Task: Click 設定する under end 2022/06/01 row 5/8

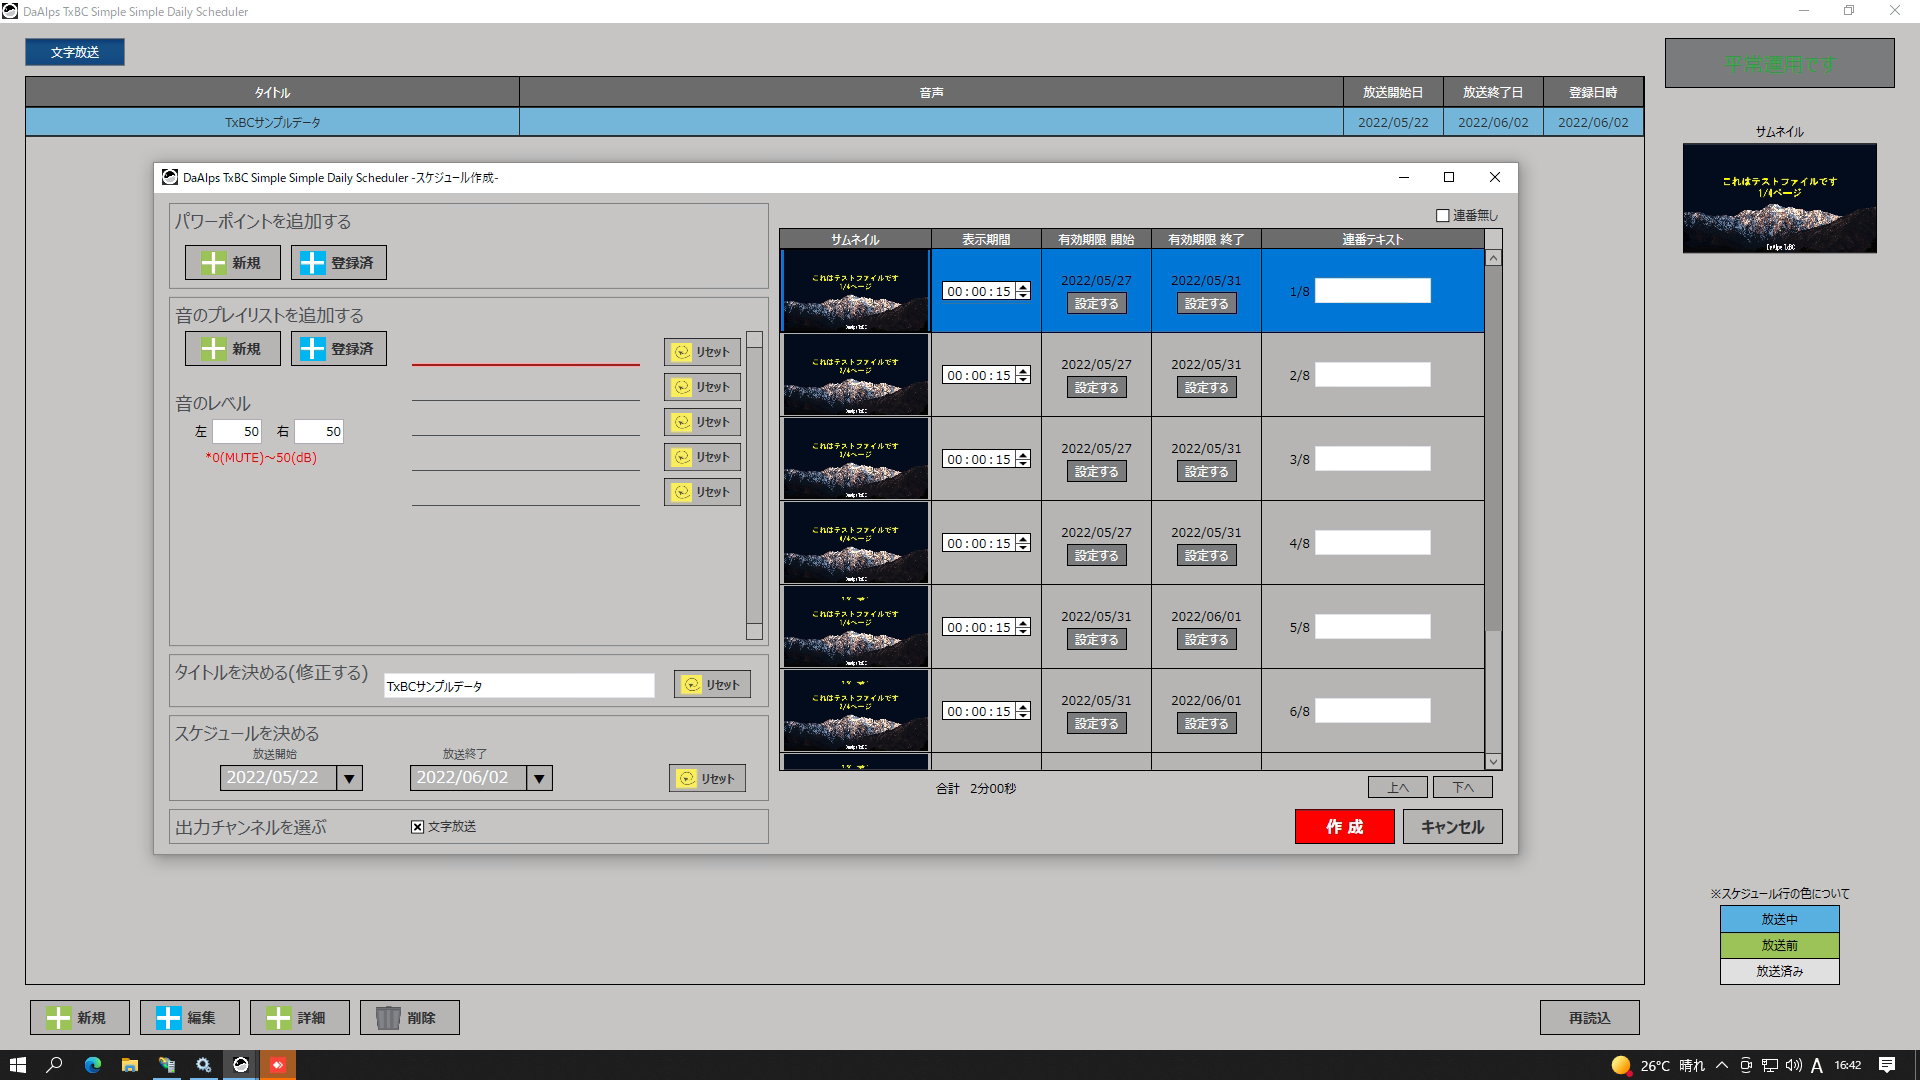Action: coord(1206,640)
